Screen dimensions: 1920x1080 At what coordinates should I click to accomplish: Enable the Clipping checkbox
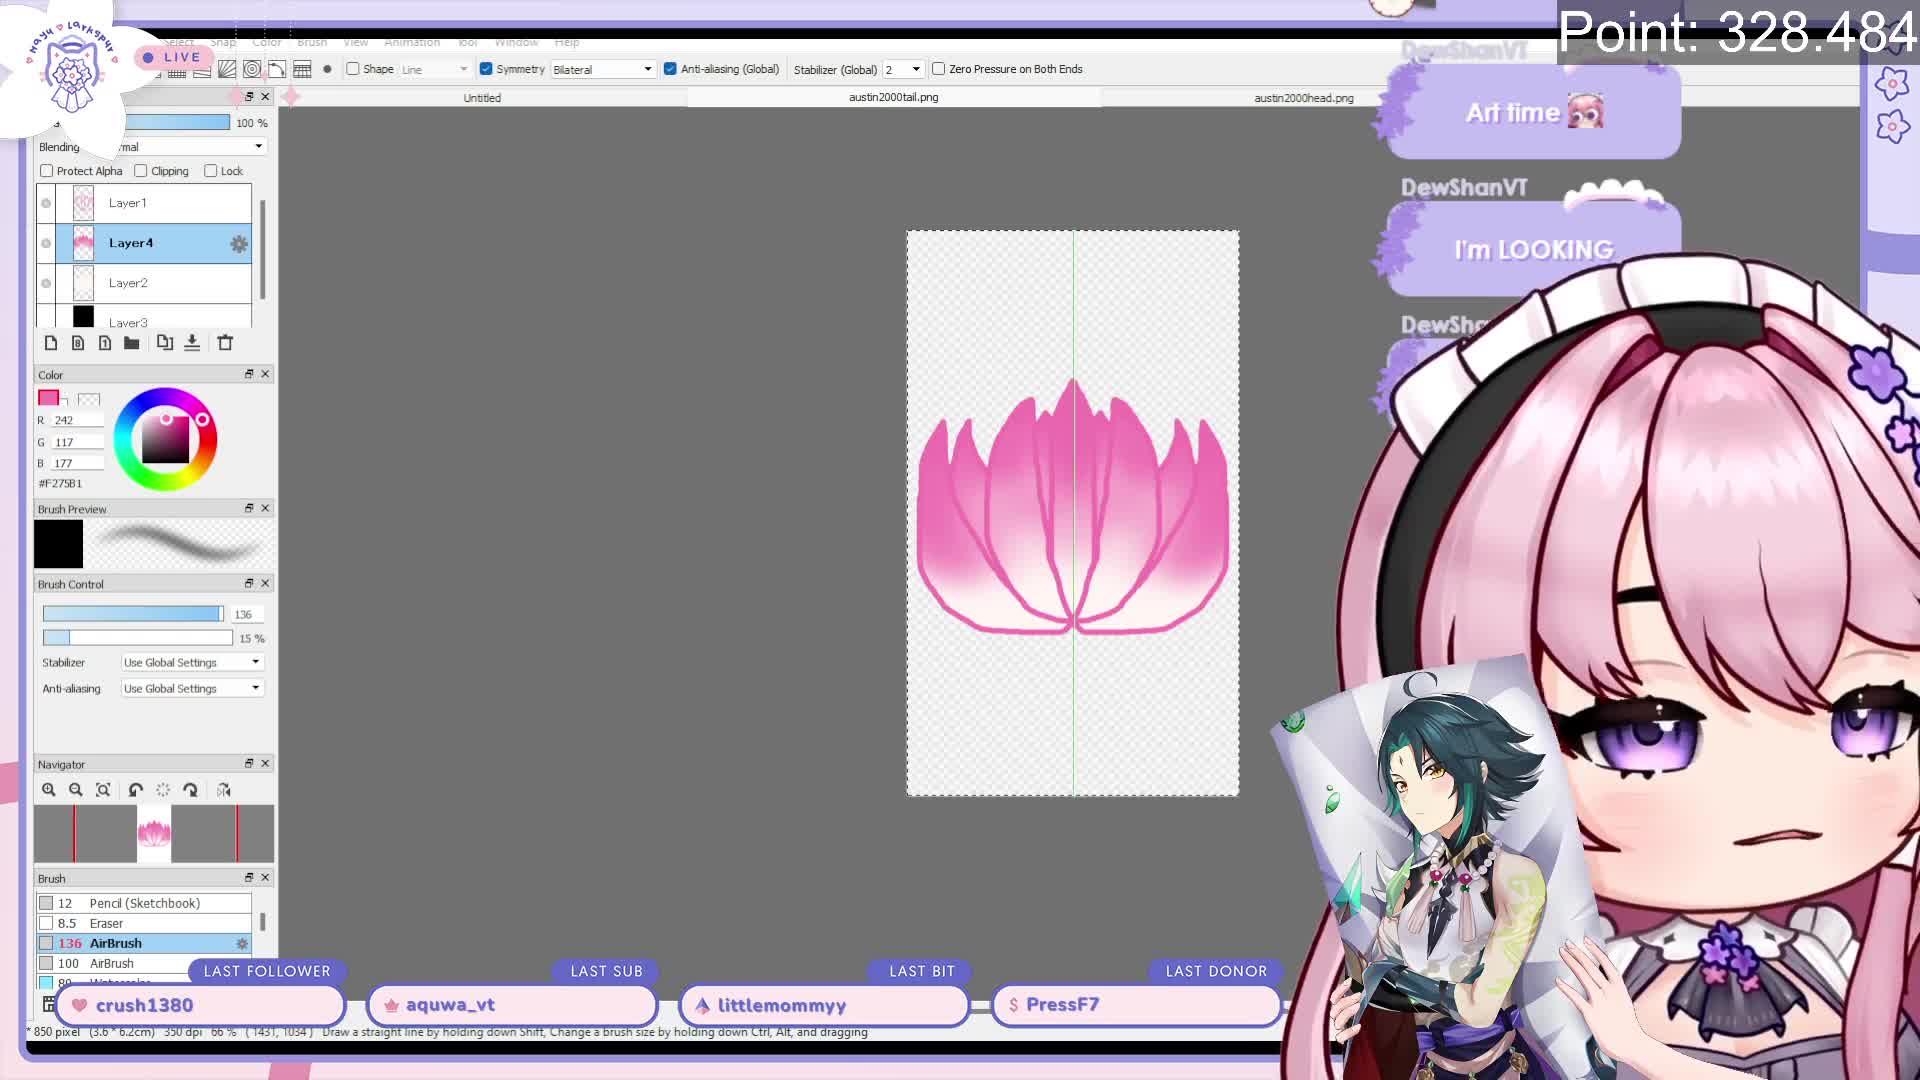(141, 171)
